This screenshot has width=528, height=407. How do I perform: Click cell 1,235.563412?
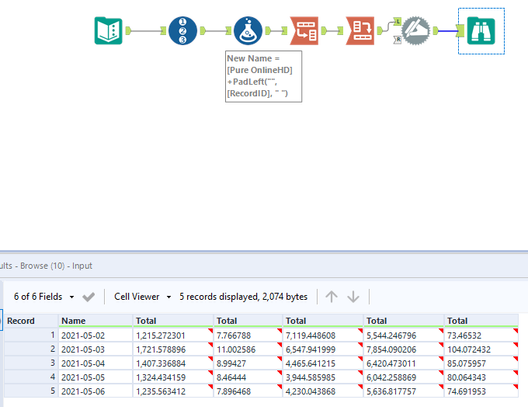coord(173,391)
